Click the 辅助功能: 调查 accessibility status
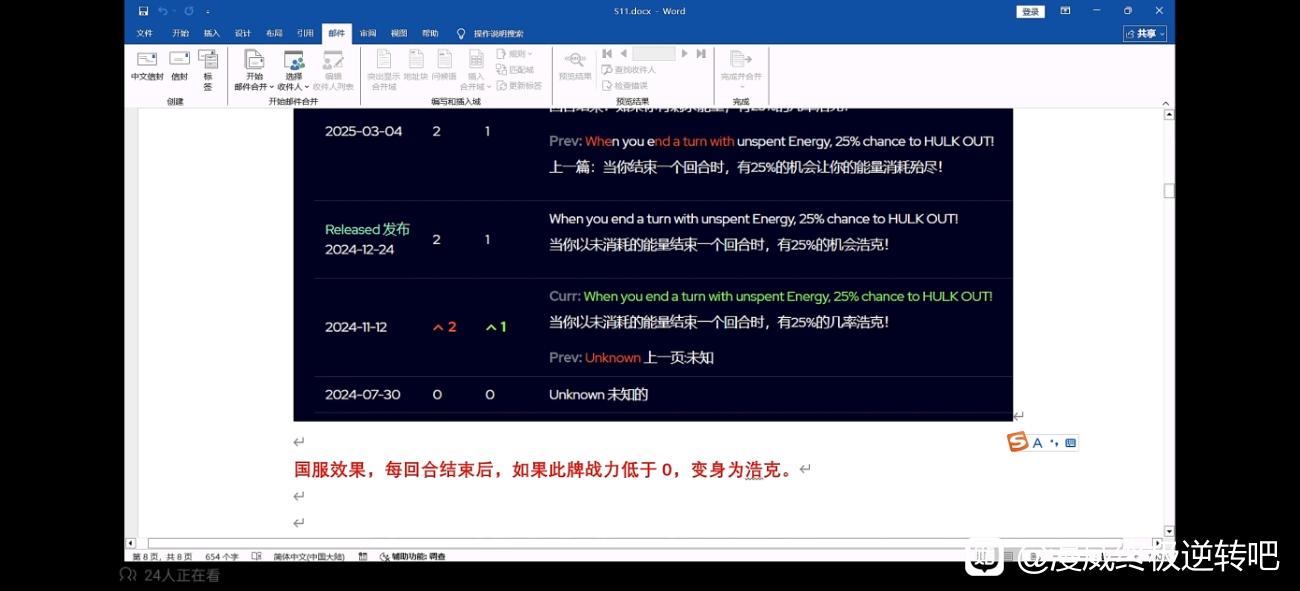 [x=413, y=556]
